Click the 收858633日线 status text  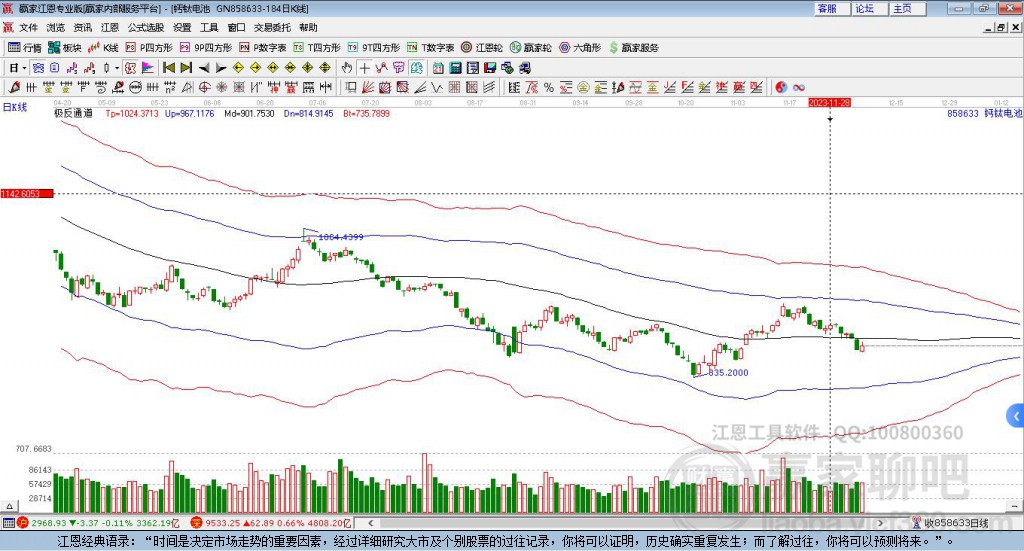[x=955, y=523]
